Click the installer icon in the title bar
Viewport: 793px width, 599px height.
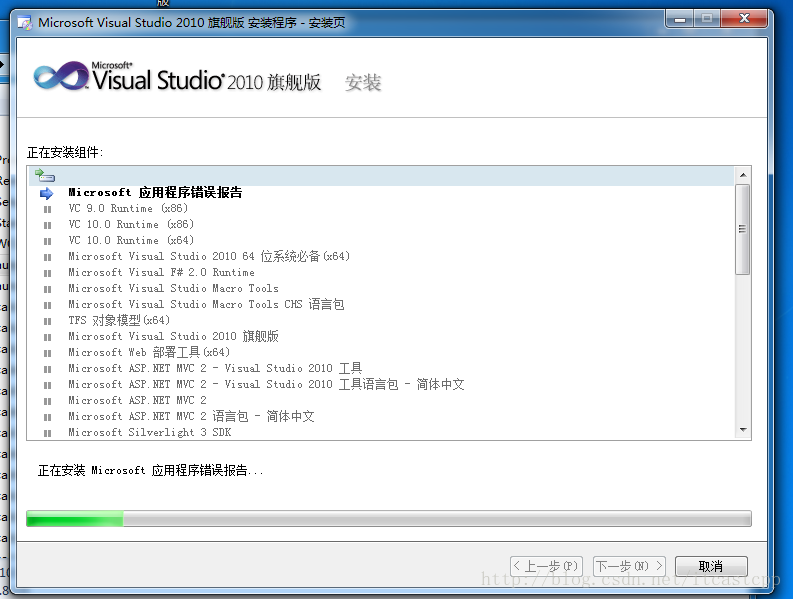[x=25, y=23]
